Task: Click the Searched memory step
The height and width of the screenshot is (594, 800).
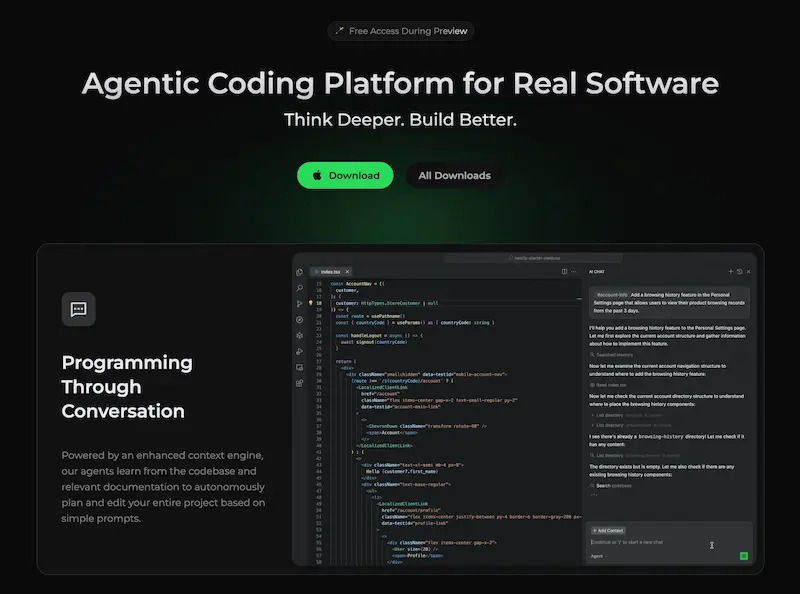Action: coord(611,355)
